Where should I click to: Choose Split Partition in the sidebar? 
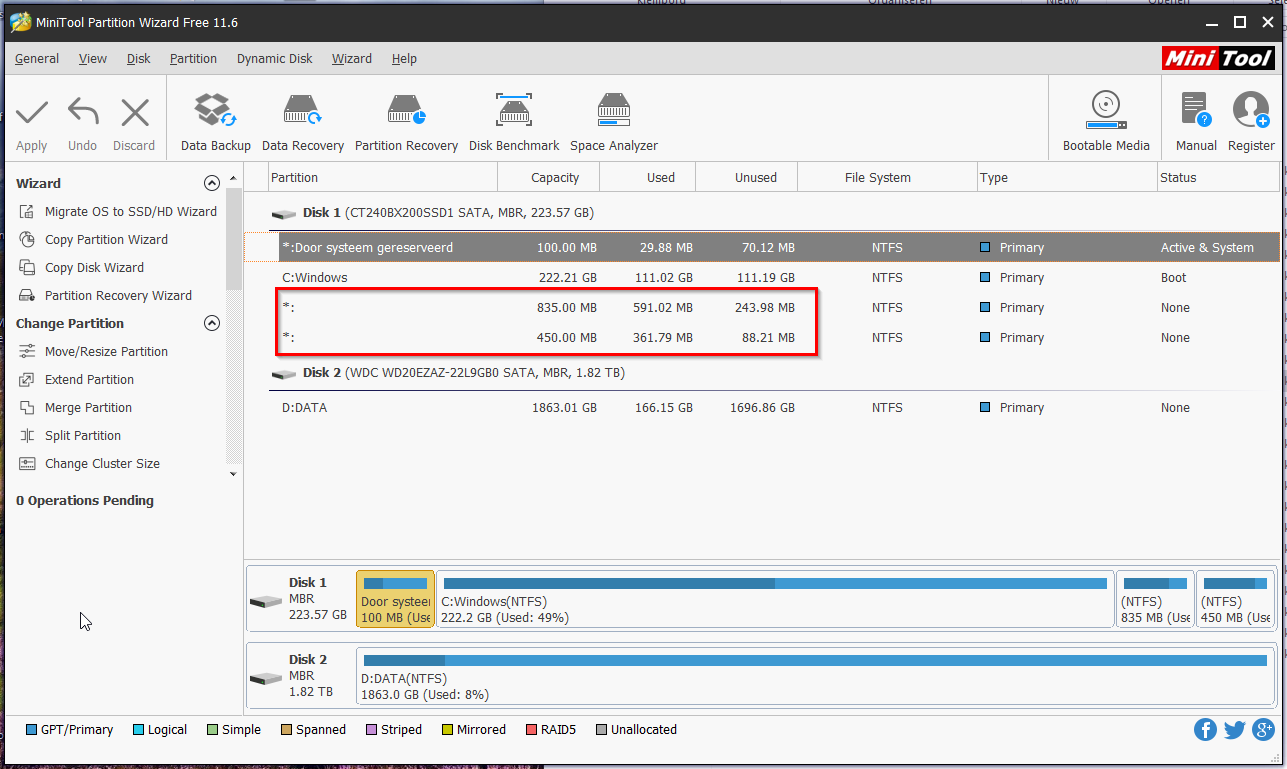point(71,436)
